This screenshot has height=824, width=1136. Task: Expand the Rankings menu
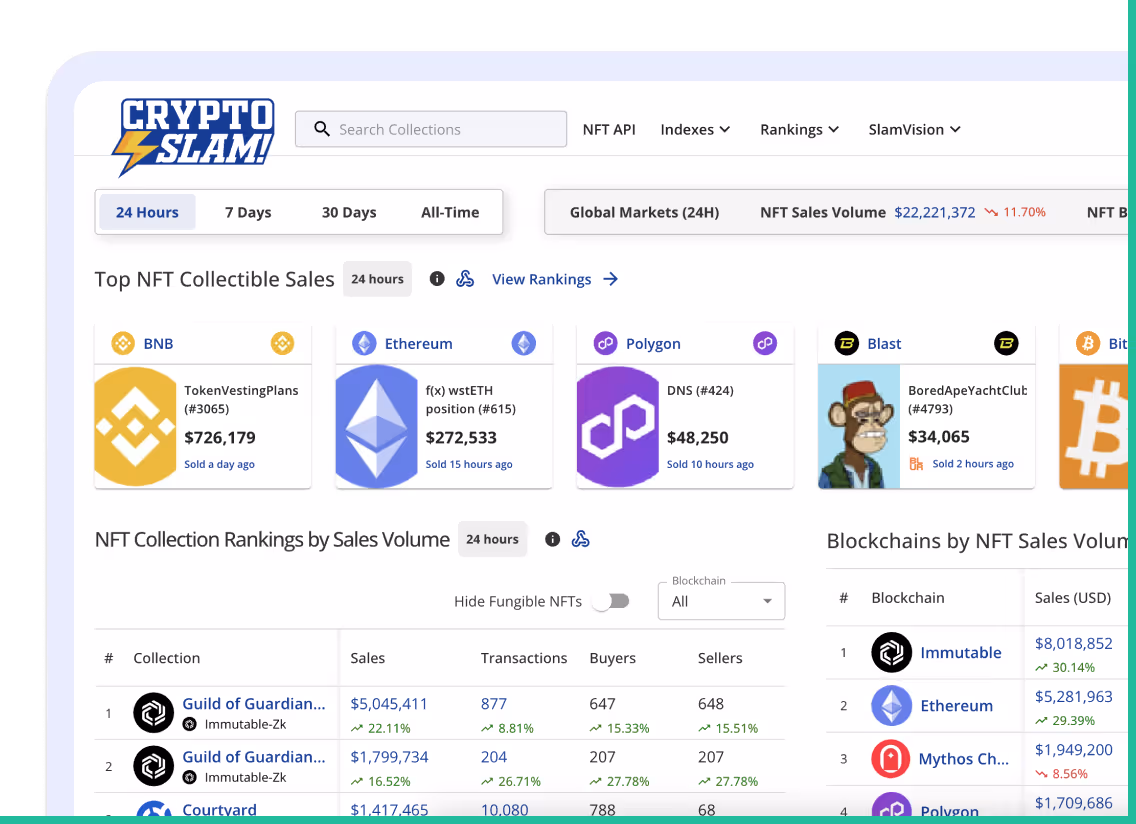799,129
